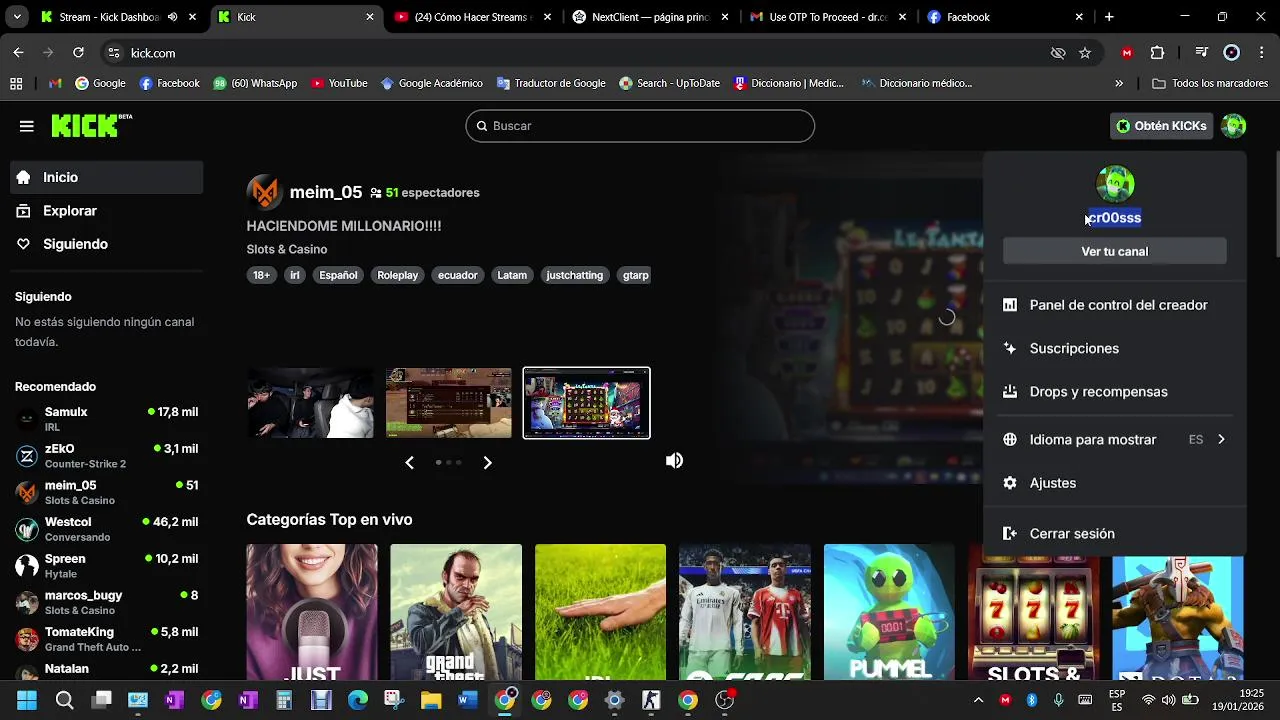Open Chrome extensions puzzle icon
1280x720 pixels.
tap(1158, 53)
